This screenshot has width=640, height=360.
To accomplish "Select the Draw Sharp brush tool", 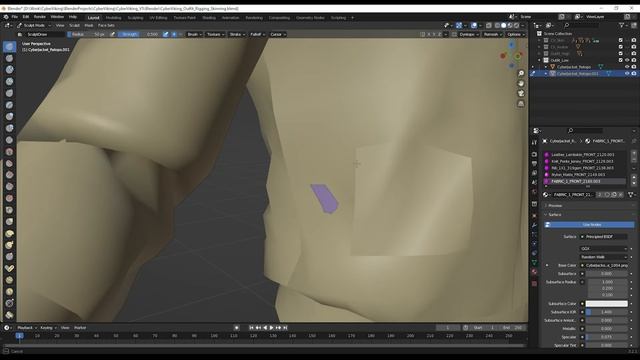I will 9,58.
